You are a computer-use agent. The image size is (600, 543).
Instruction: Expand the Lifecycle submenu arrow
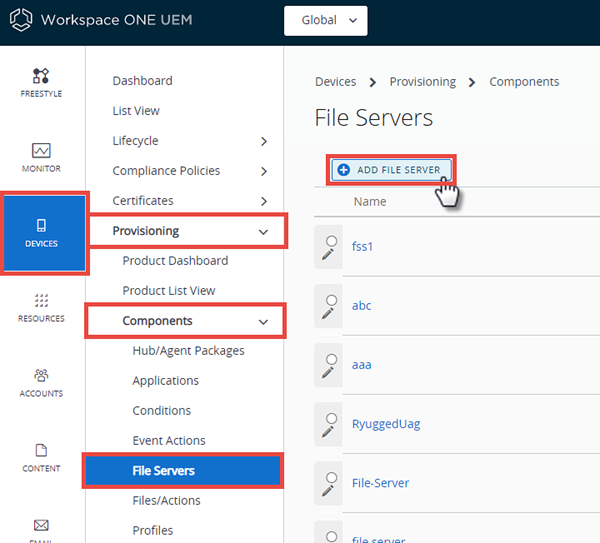pyautogui.click(x=264, y=141)
